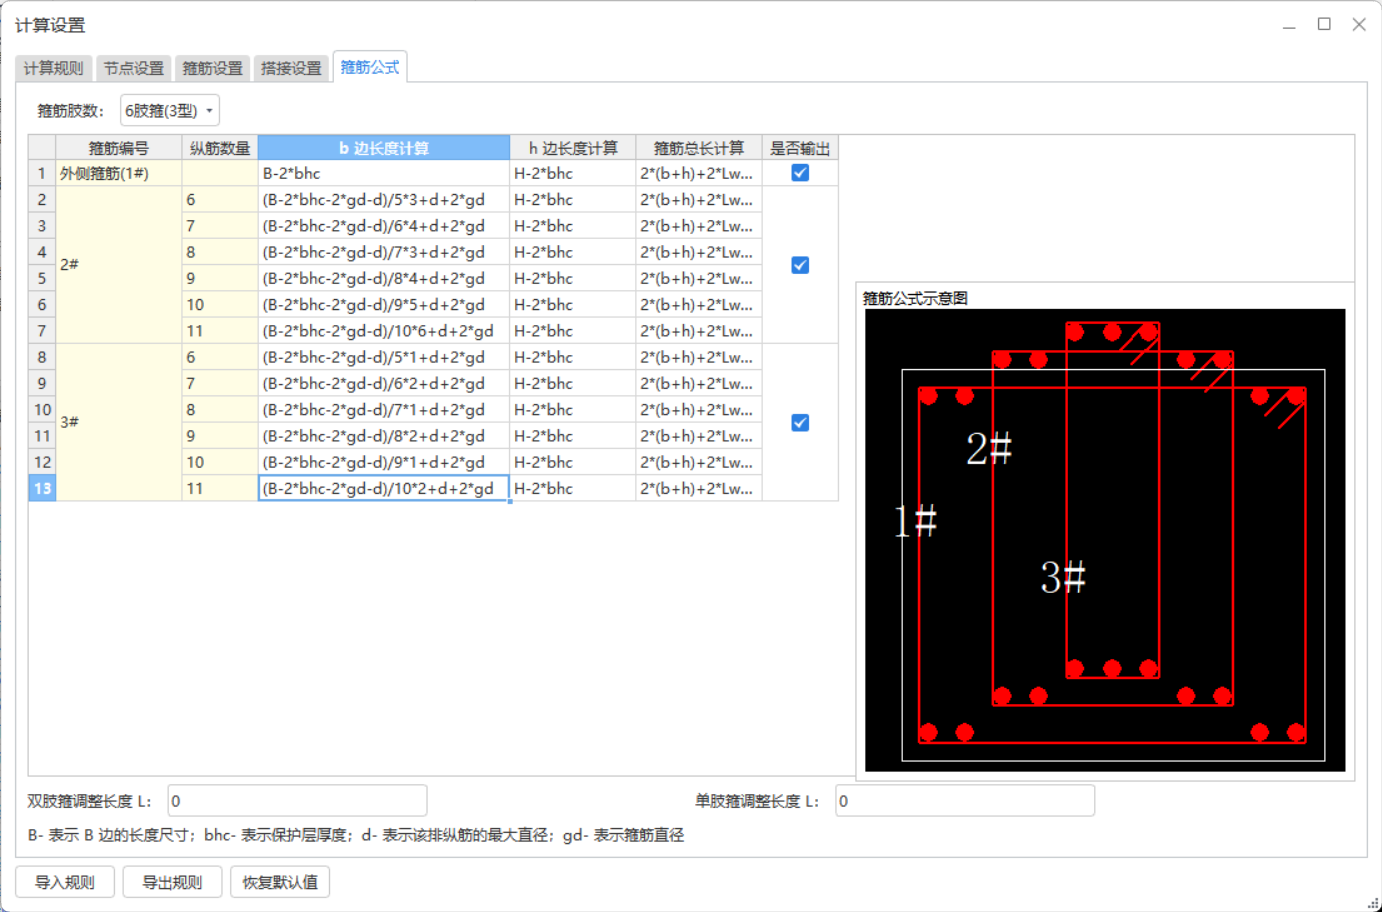Select the B-2*bhc formula cell in row 1

click(x=384, y=173)
